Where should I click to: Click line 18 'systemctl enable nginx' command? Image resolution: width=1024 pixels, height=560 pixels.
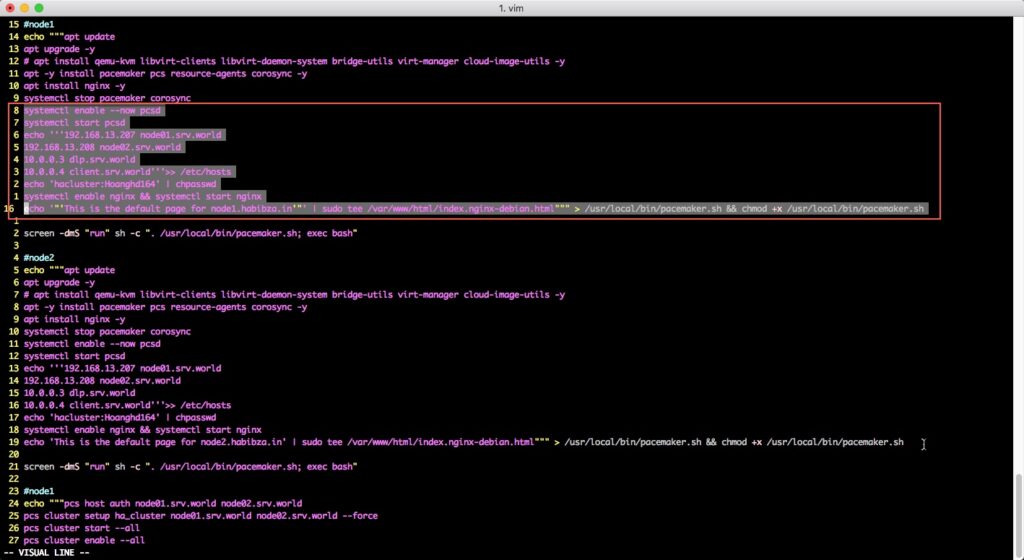coord(143,430)
